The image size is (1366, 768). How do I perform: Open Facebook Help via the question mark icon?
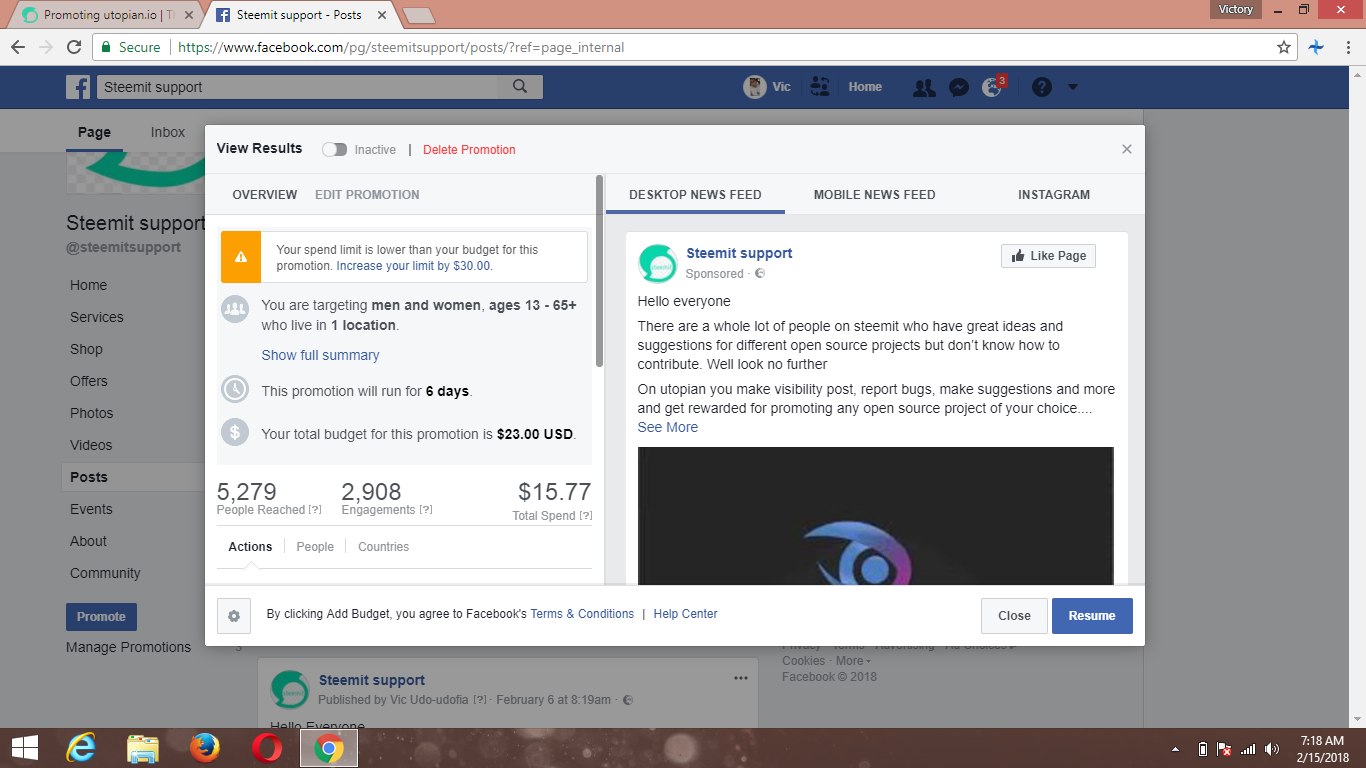pos(1040,87)
